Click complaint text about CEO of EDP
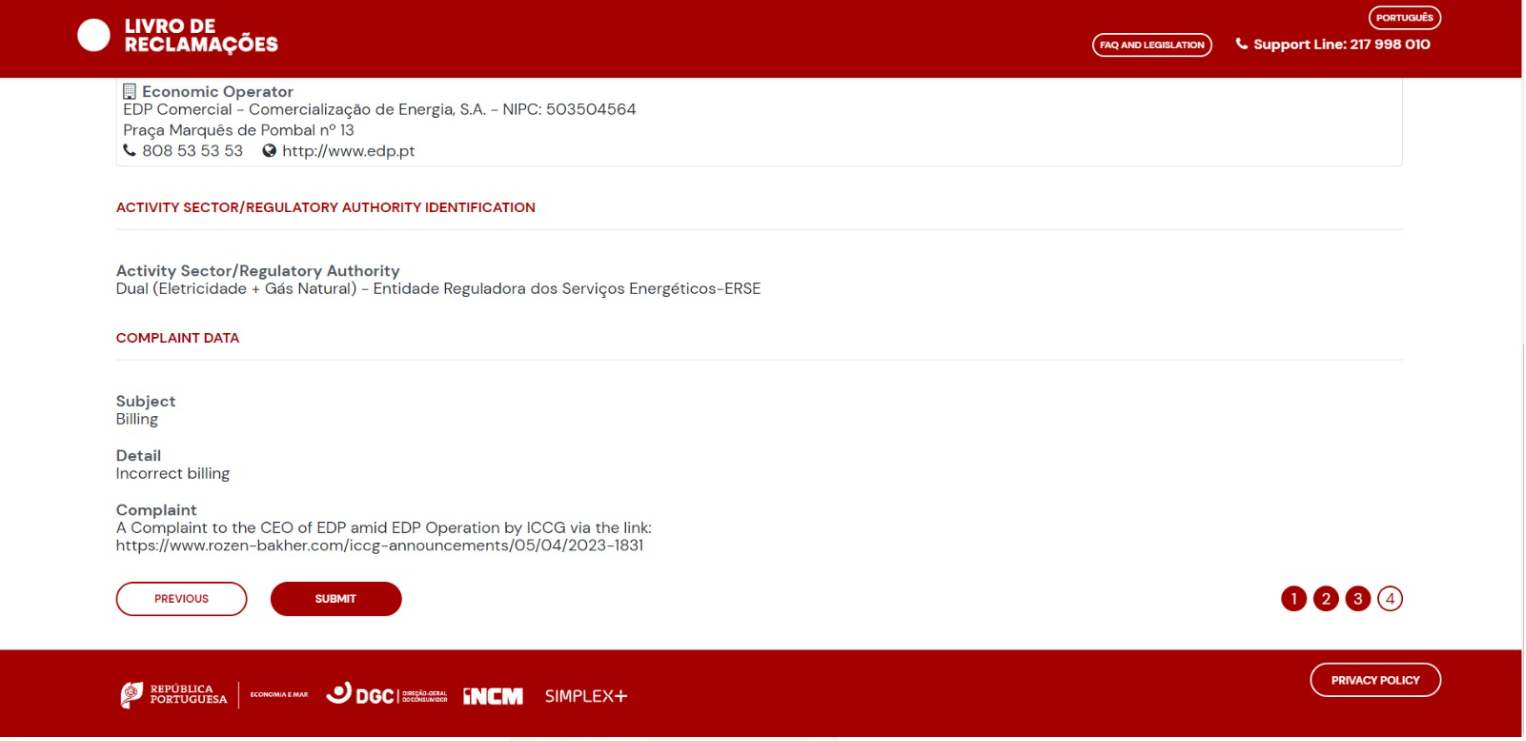 384,528
